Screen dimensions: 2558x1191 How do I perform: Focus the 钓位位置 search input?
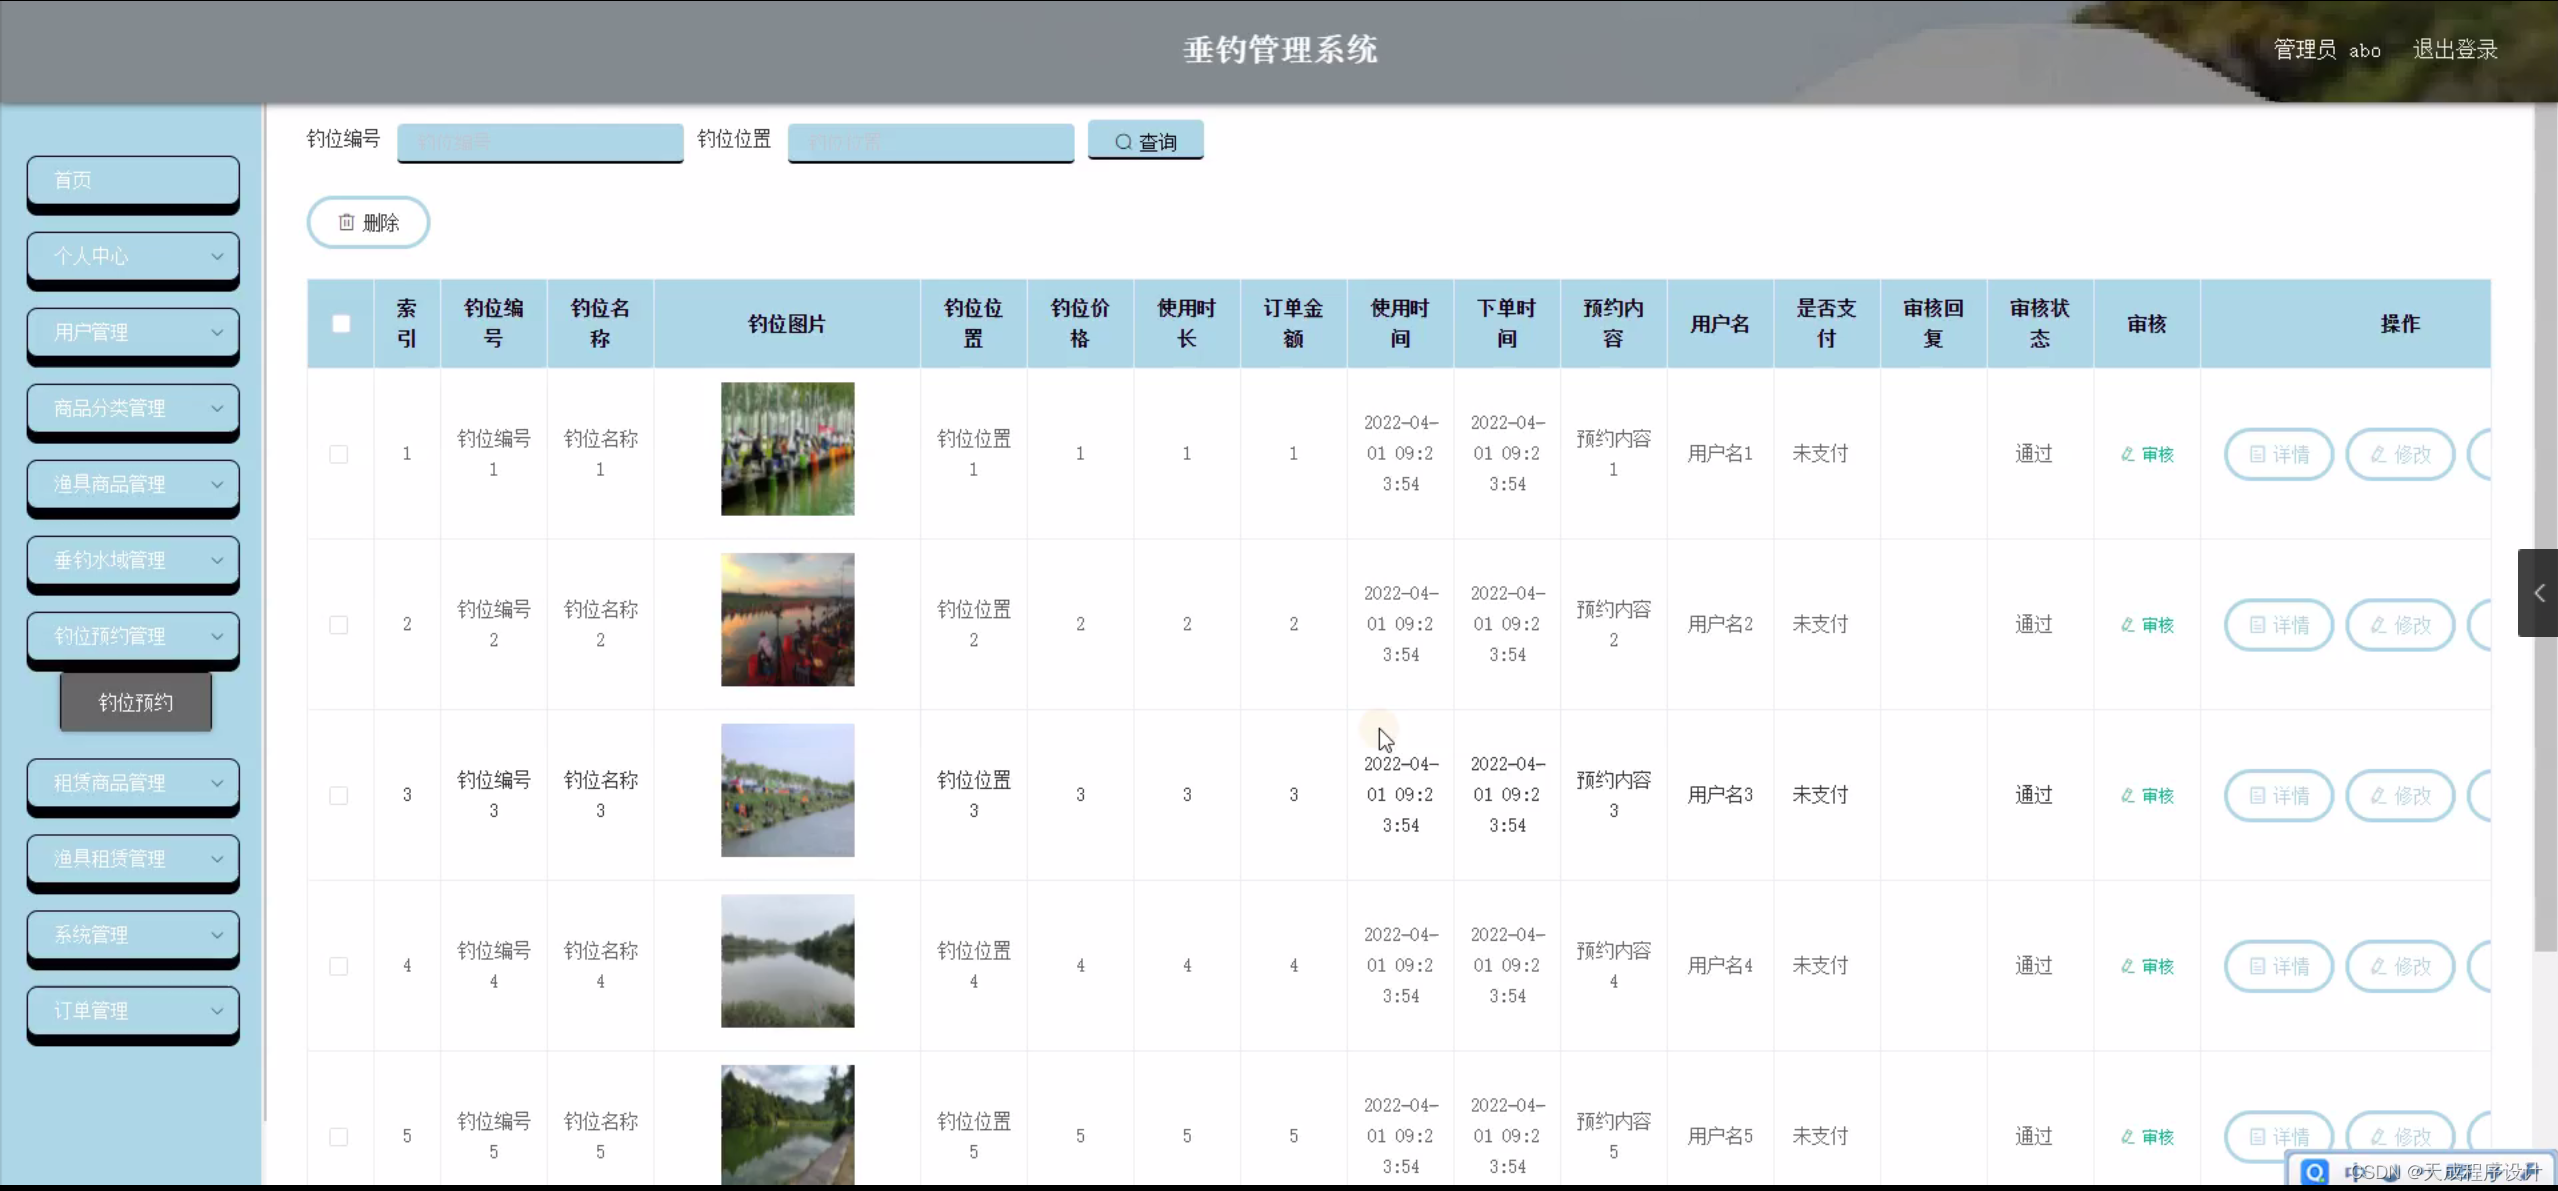(931, 142)
